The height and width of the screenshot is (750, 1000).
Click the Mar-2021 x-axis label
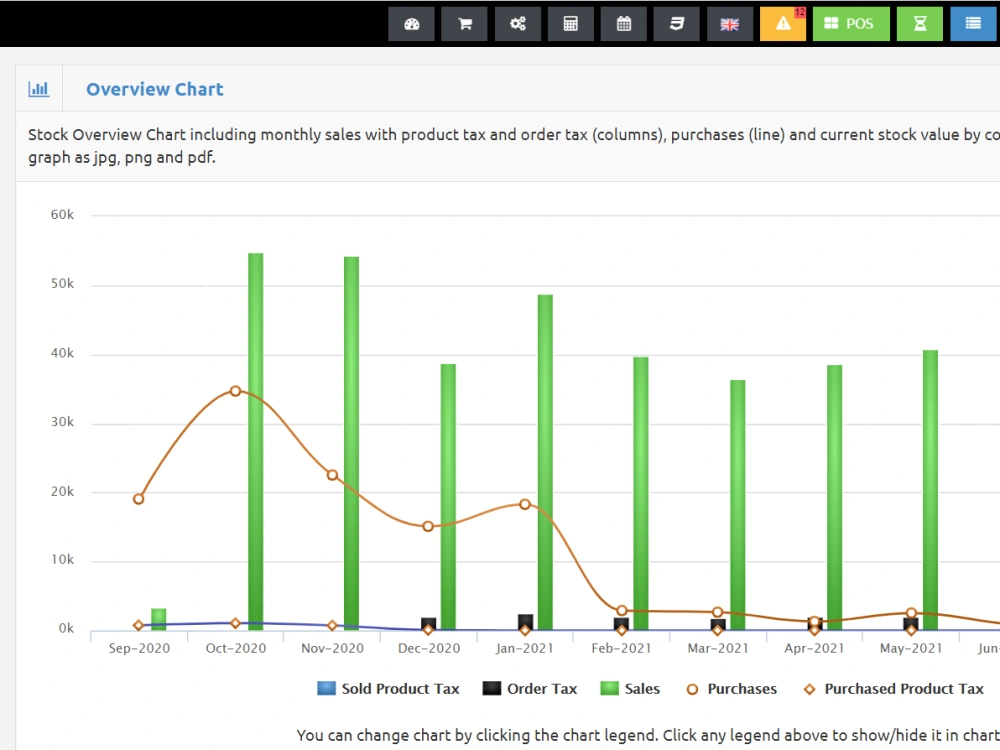tap(718, 649)
